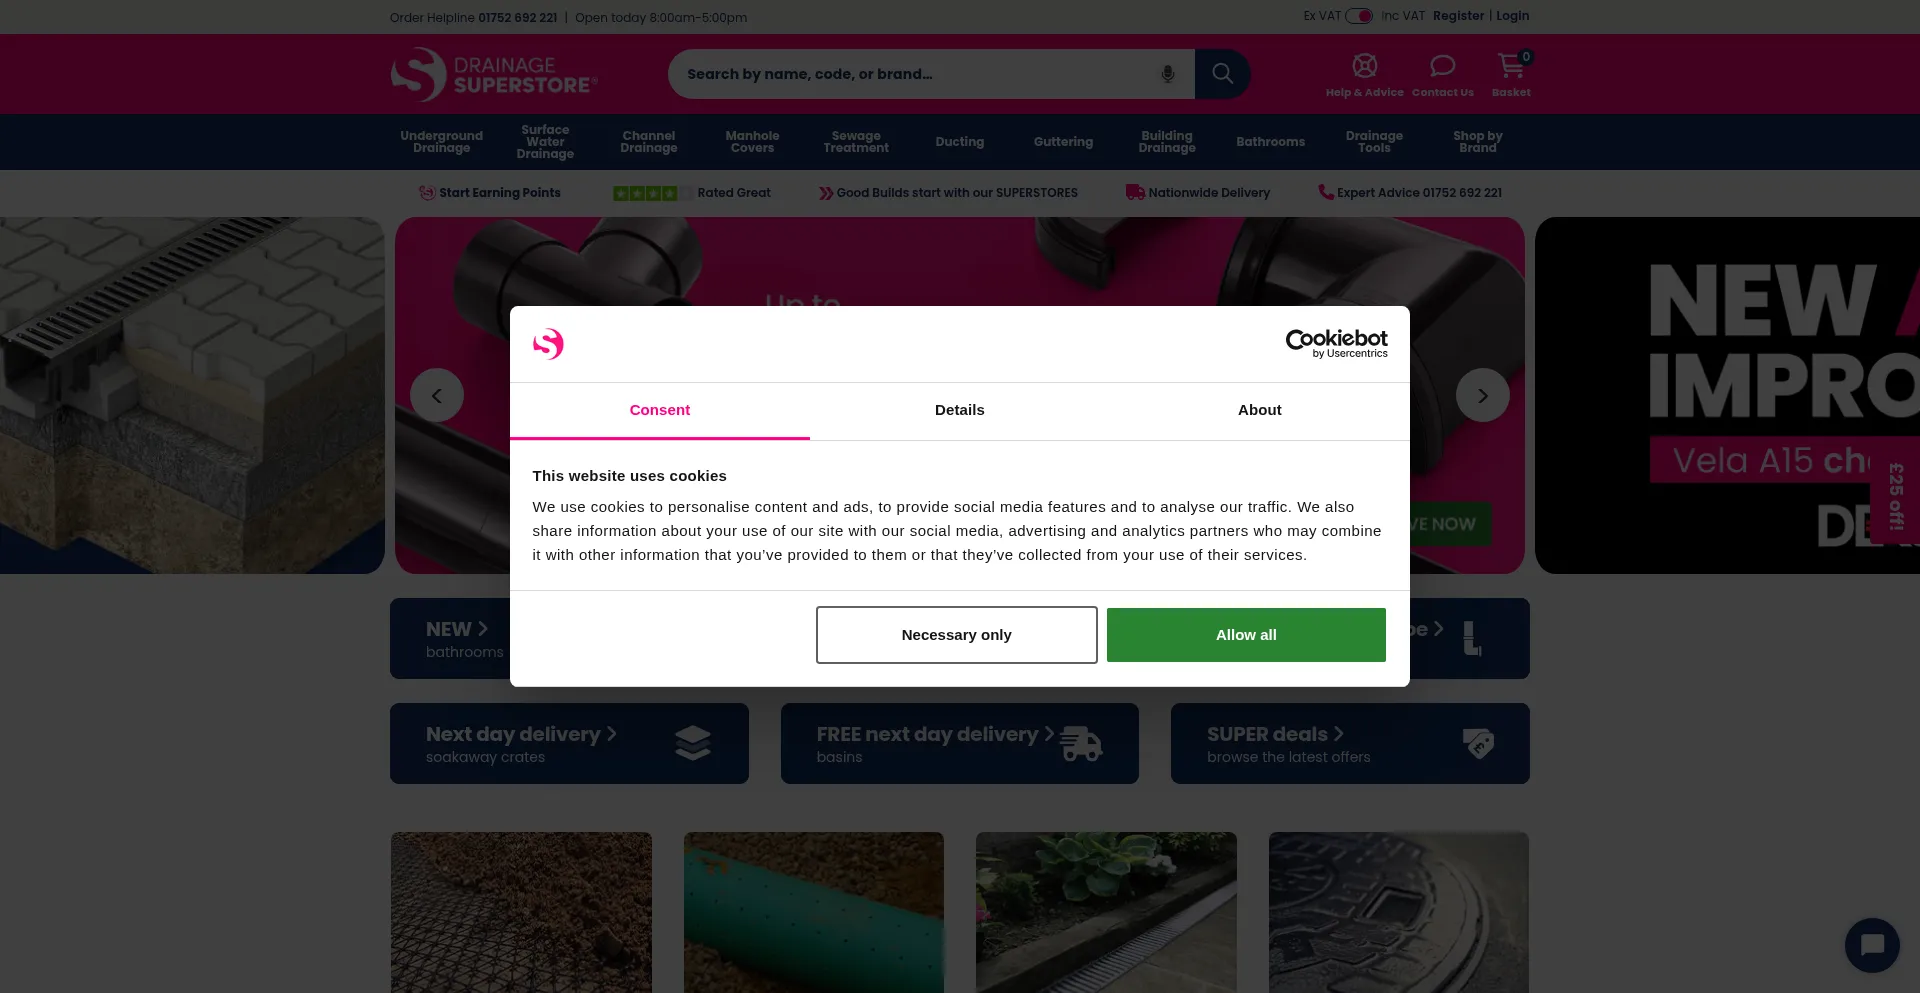1920x993 pixels.
Task: Advance to the next carousel slide
Action: click(x=1483, y=396)
